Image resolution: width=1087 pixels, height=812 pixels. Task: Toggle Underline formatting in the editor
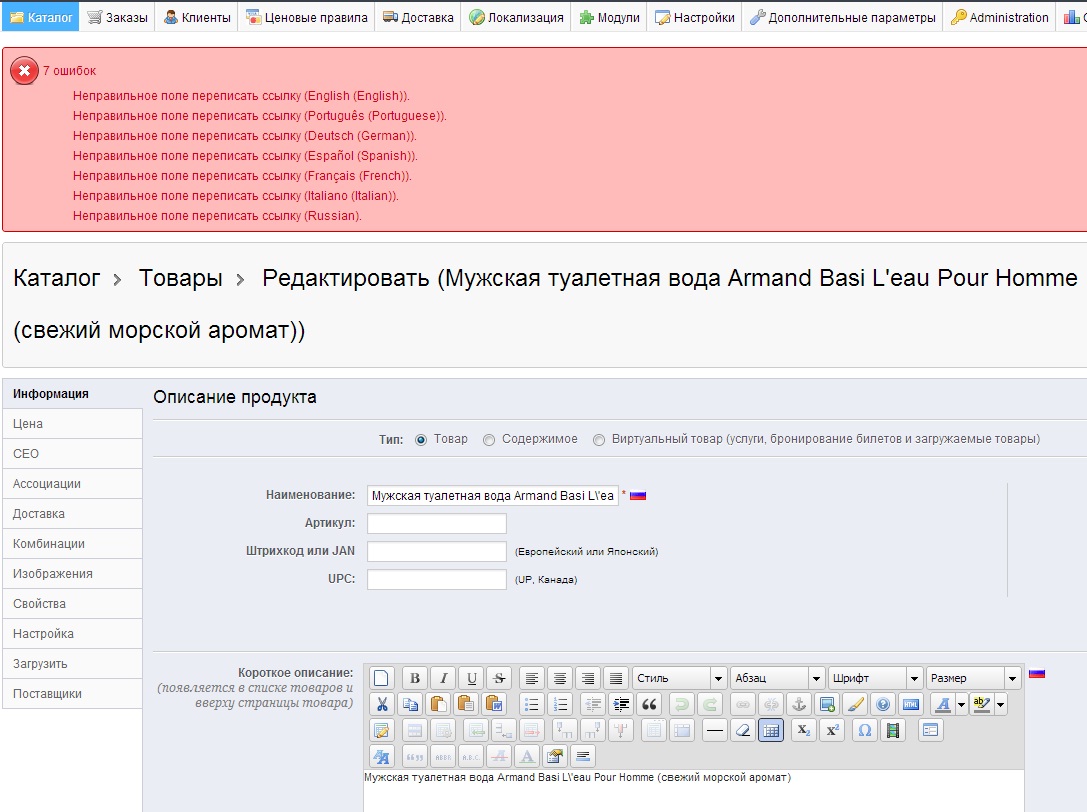point(471,678)
